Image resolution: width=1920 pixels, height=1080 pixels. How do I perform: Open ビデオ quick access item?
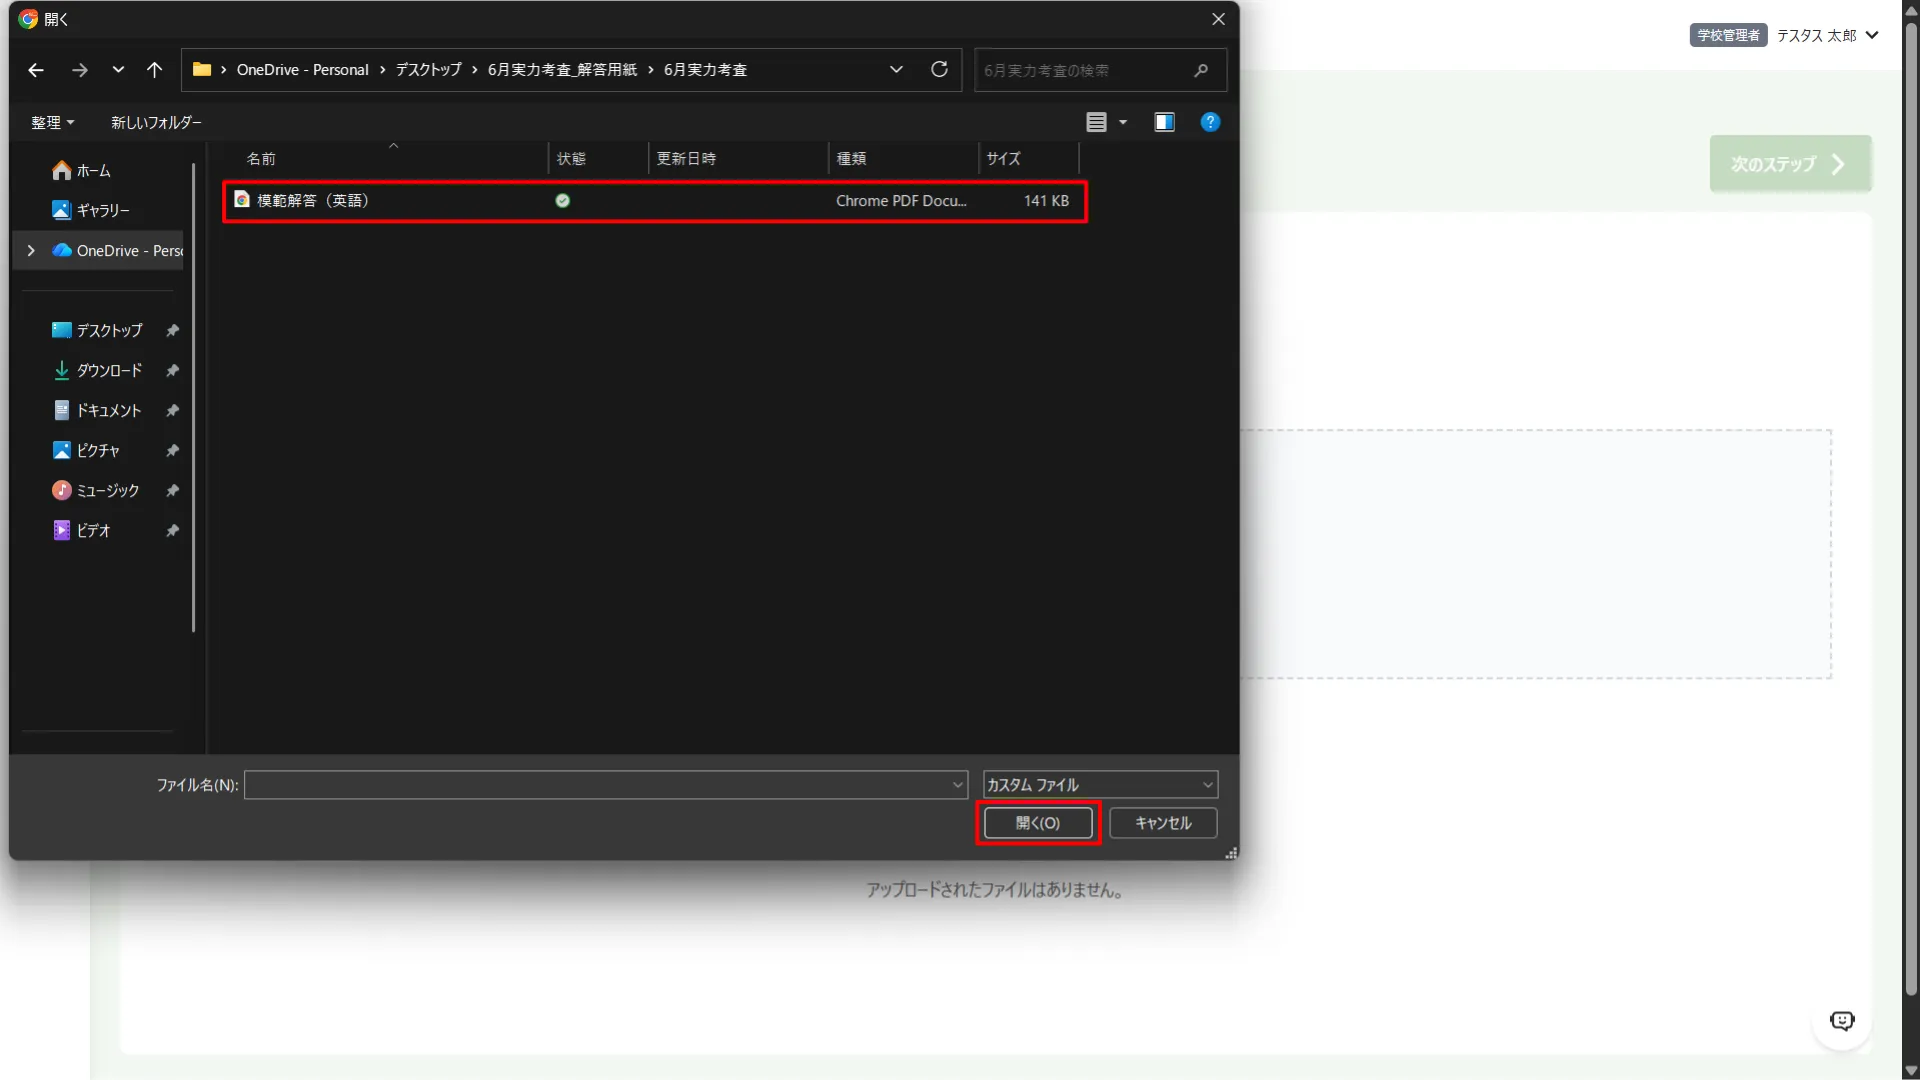tap(81, 530)
